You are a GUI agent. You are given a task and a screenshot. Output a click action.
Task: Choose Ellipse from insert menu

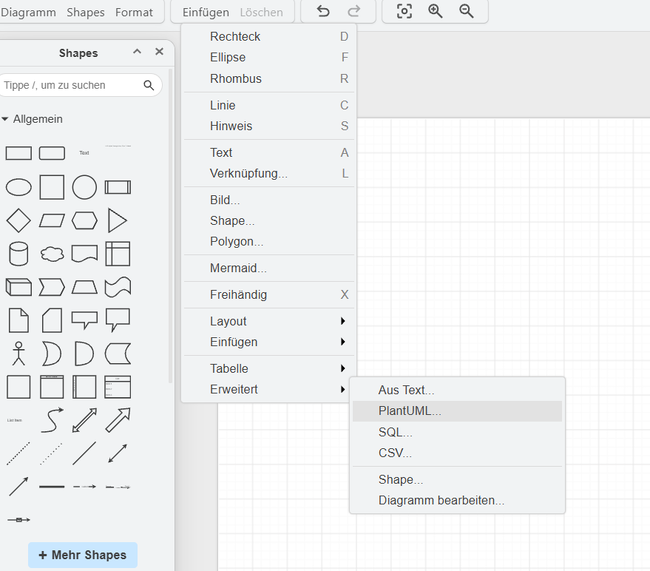[x=269, y=57]
